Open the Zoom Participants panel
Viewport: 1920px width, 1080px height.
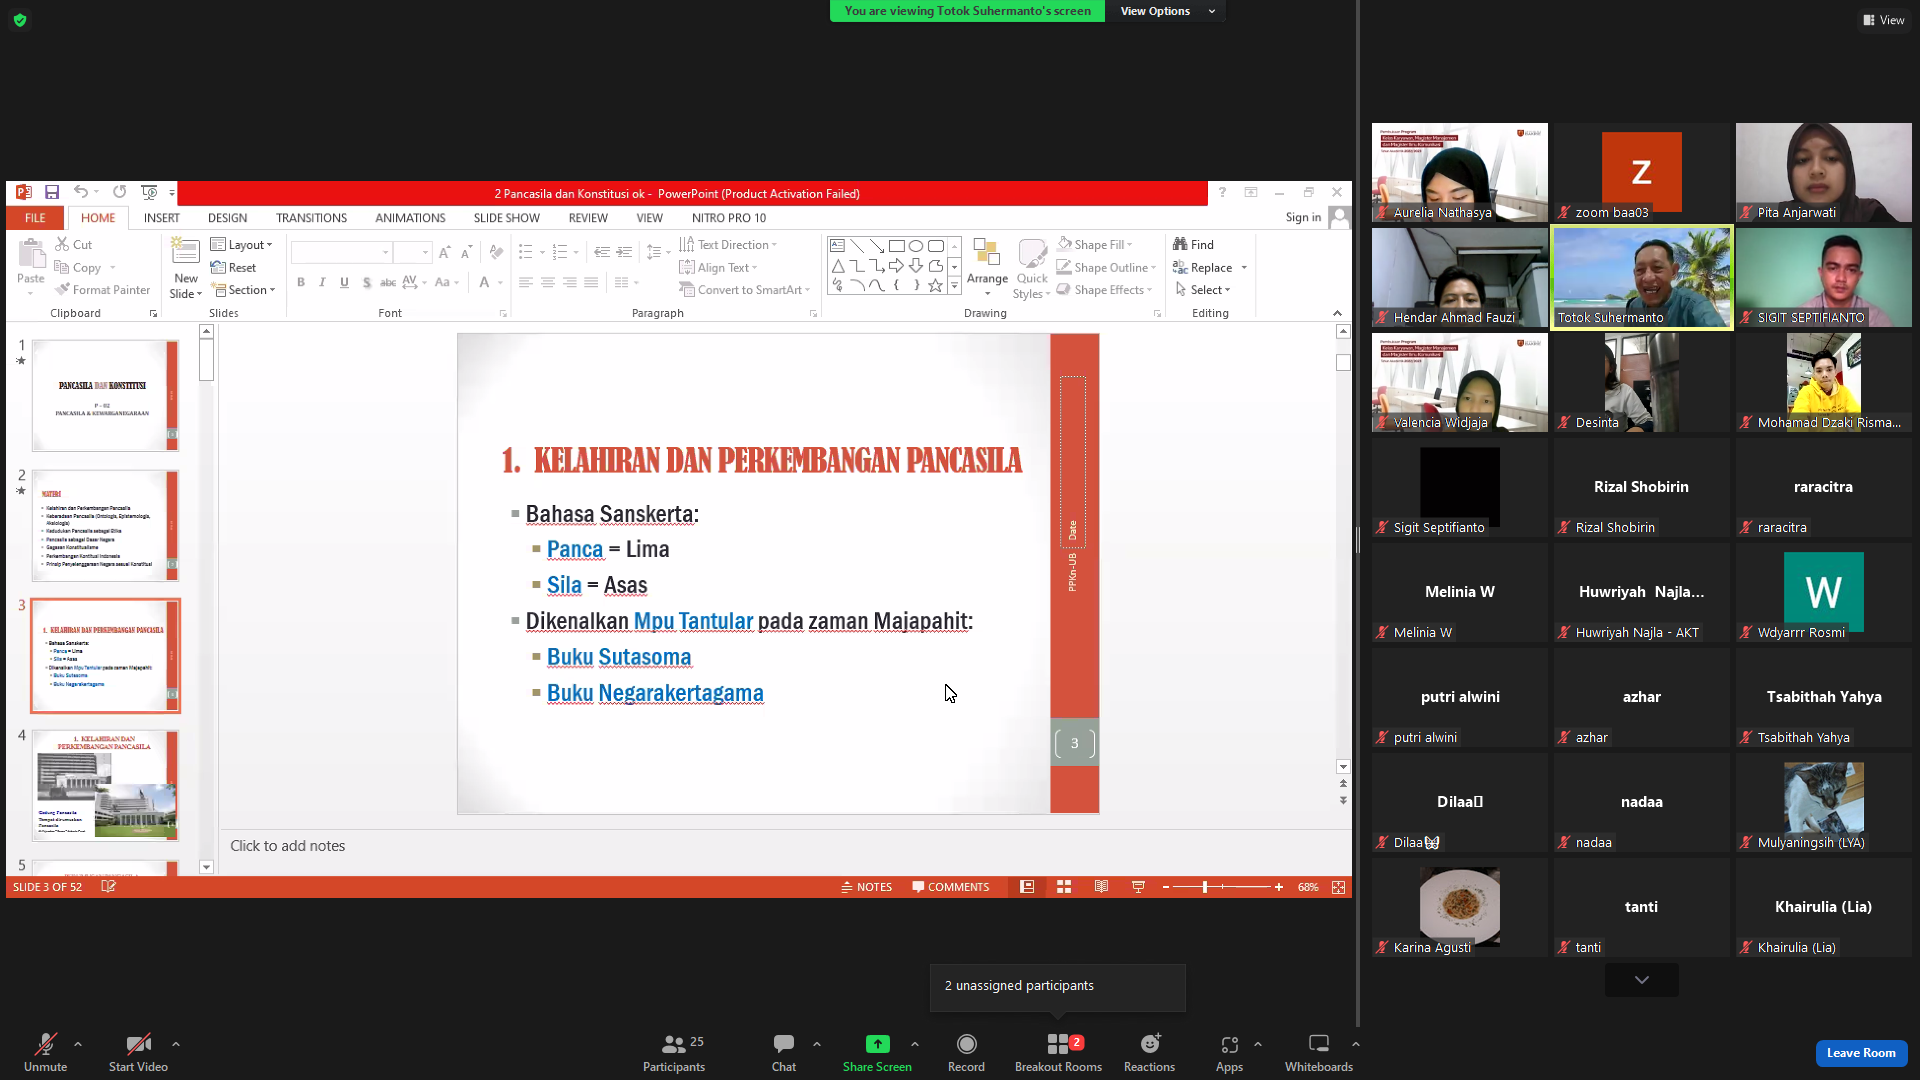[674, 1053]
